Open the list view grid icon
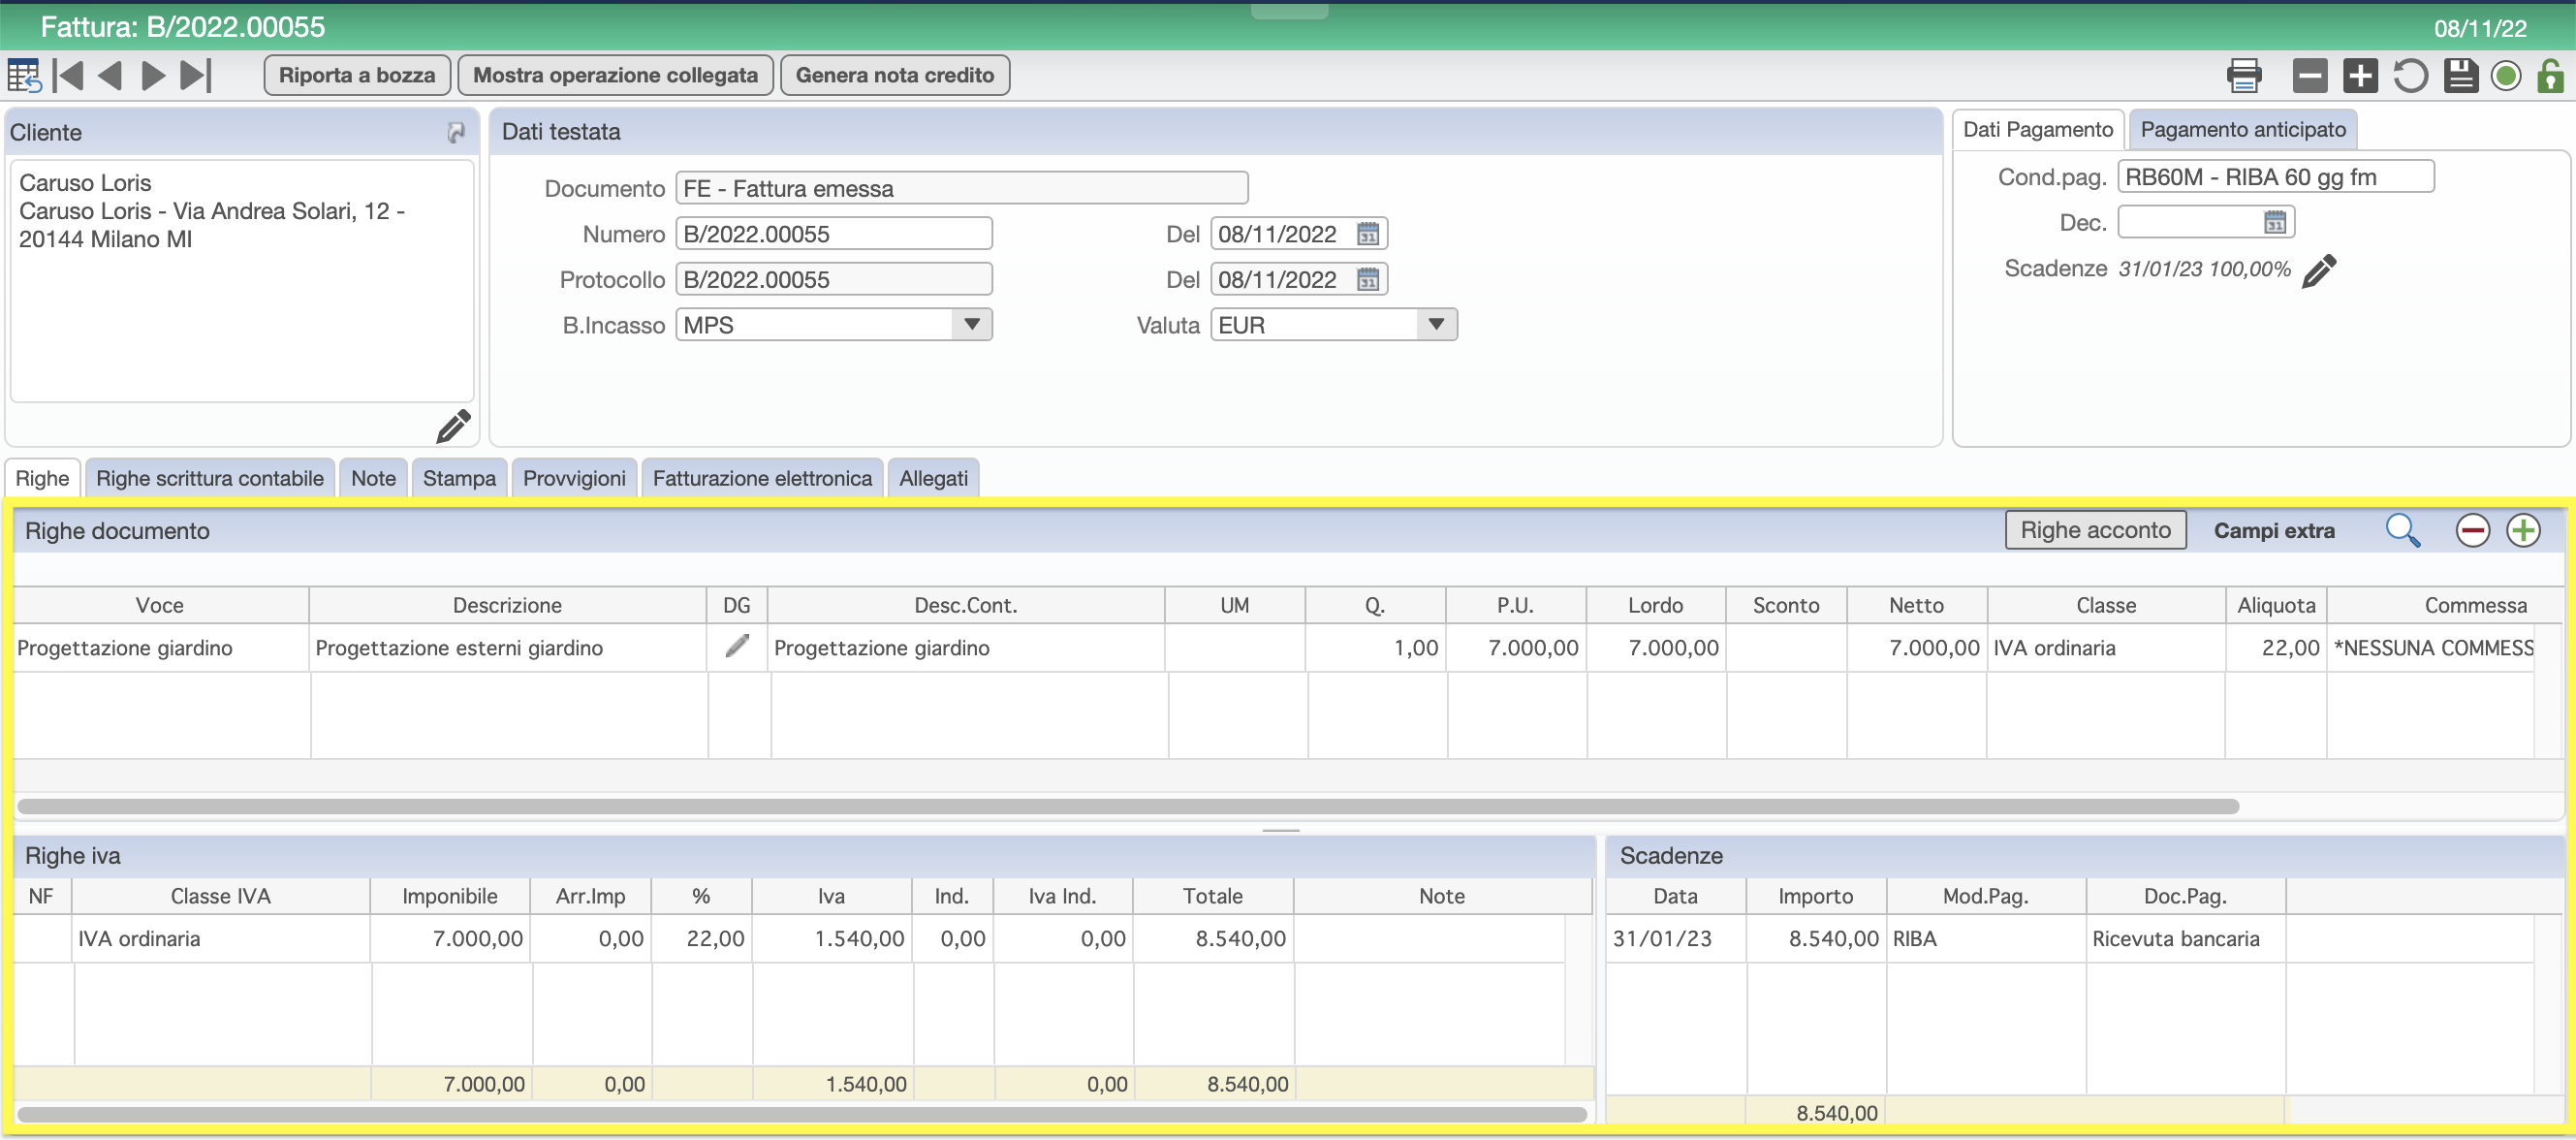Viewport: 2576px width, 1140px height. coord(23,76)
